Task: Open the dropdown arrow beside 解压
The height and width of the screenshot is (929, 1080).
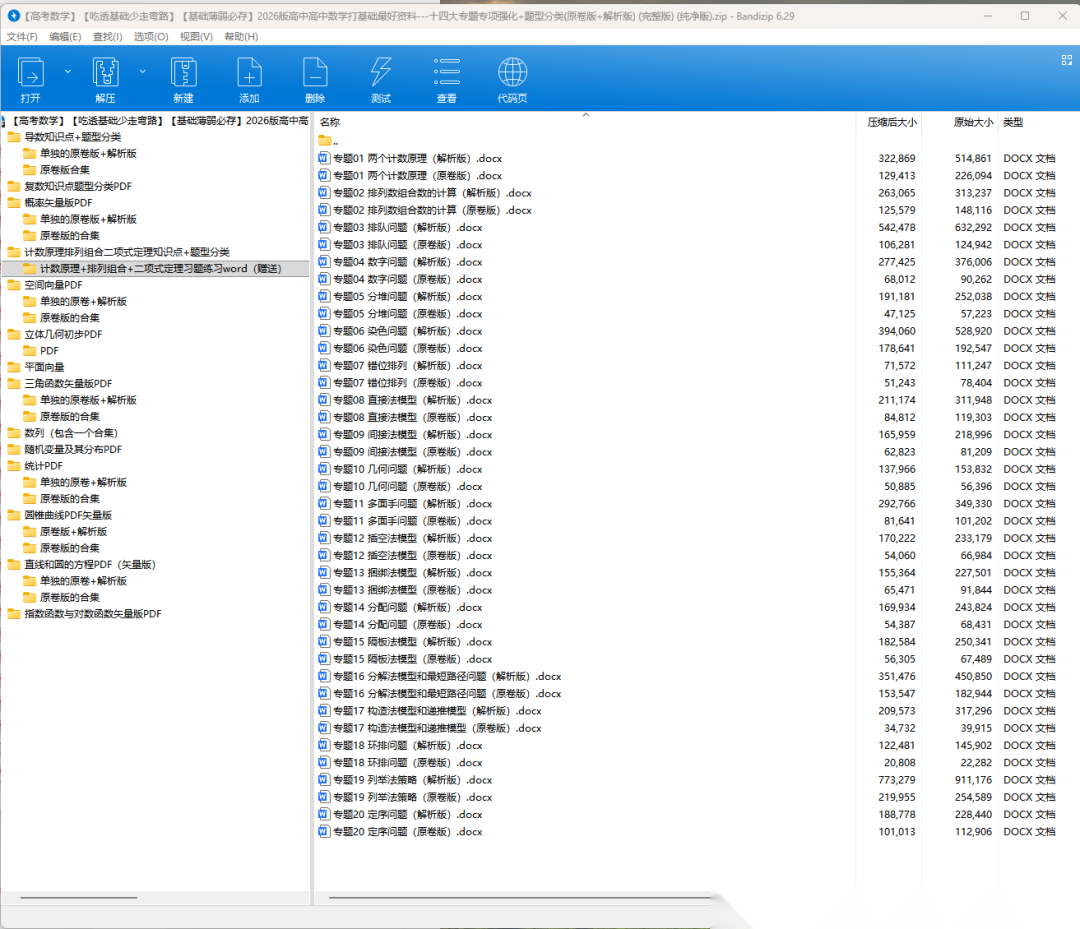Action: pos(143,72)
